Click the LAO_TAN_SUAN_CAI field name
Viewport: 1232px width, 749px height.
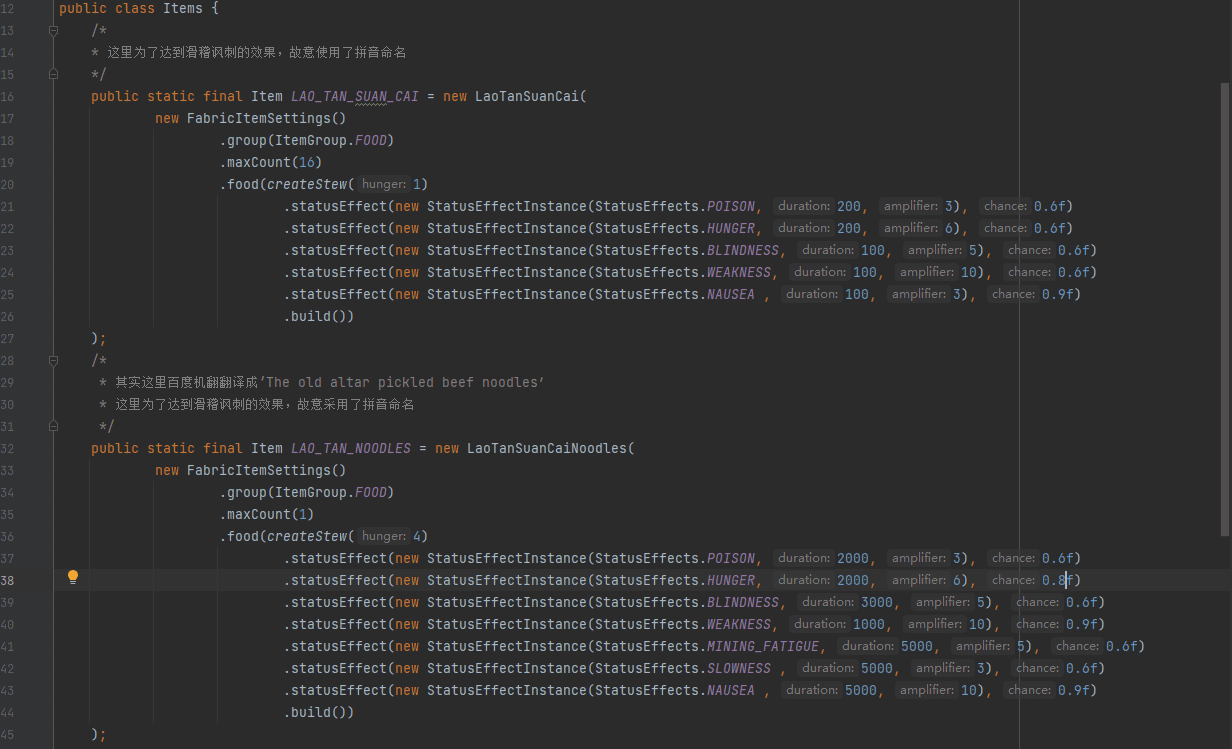pos(355,97)
